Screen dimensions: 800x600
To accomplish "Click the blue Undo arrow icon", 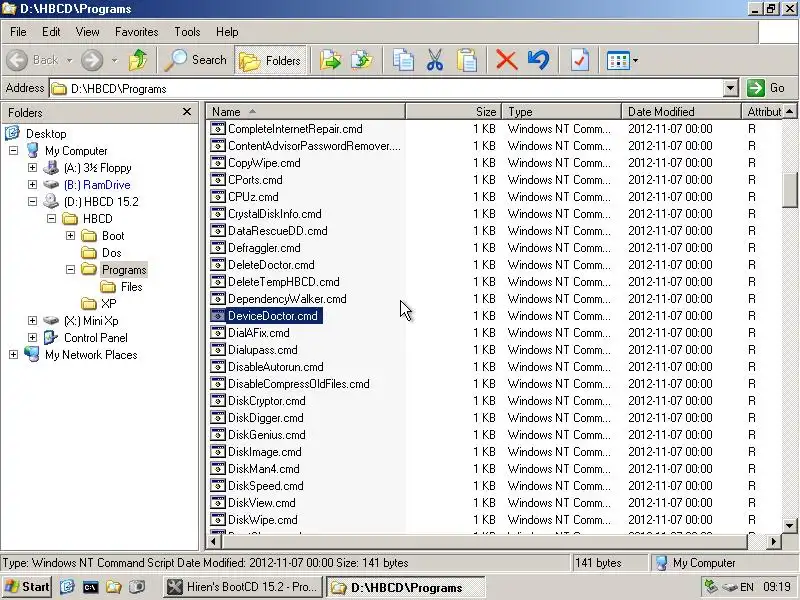I will click(539, 60).
